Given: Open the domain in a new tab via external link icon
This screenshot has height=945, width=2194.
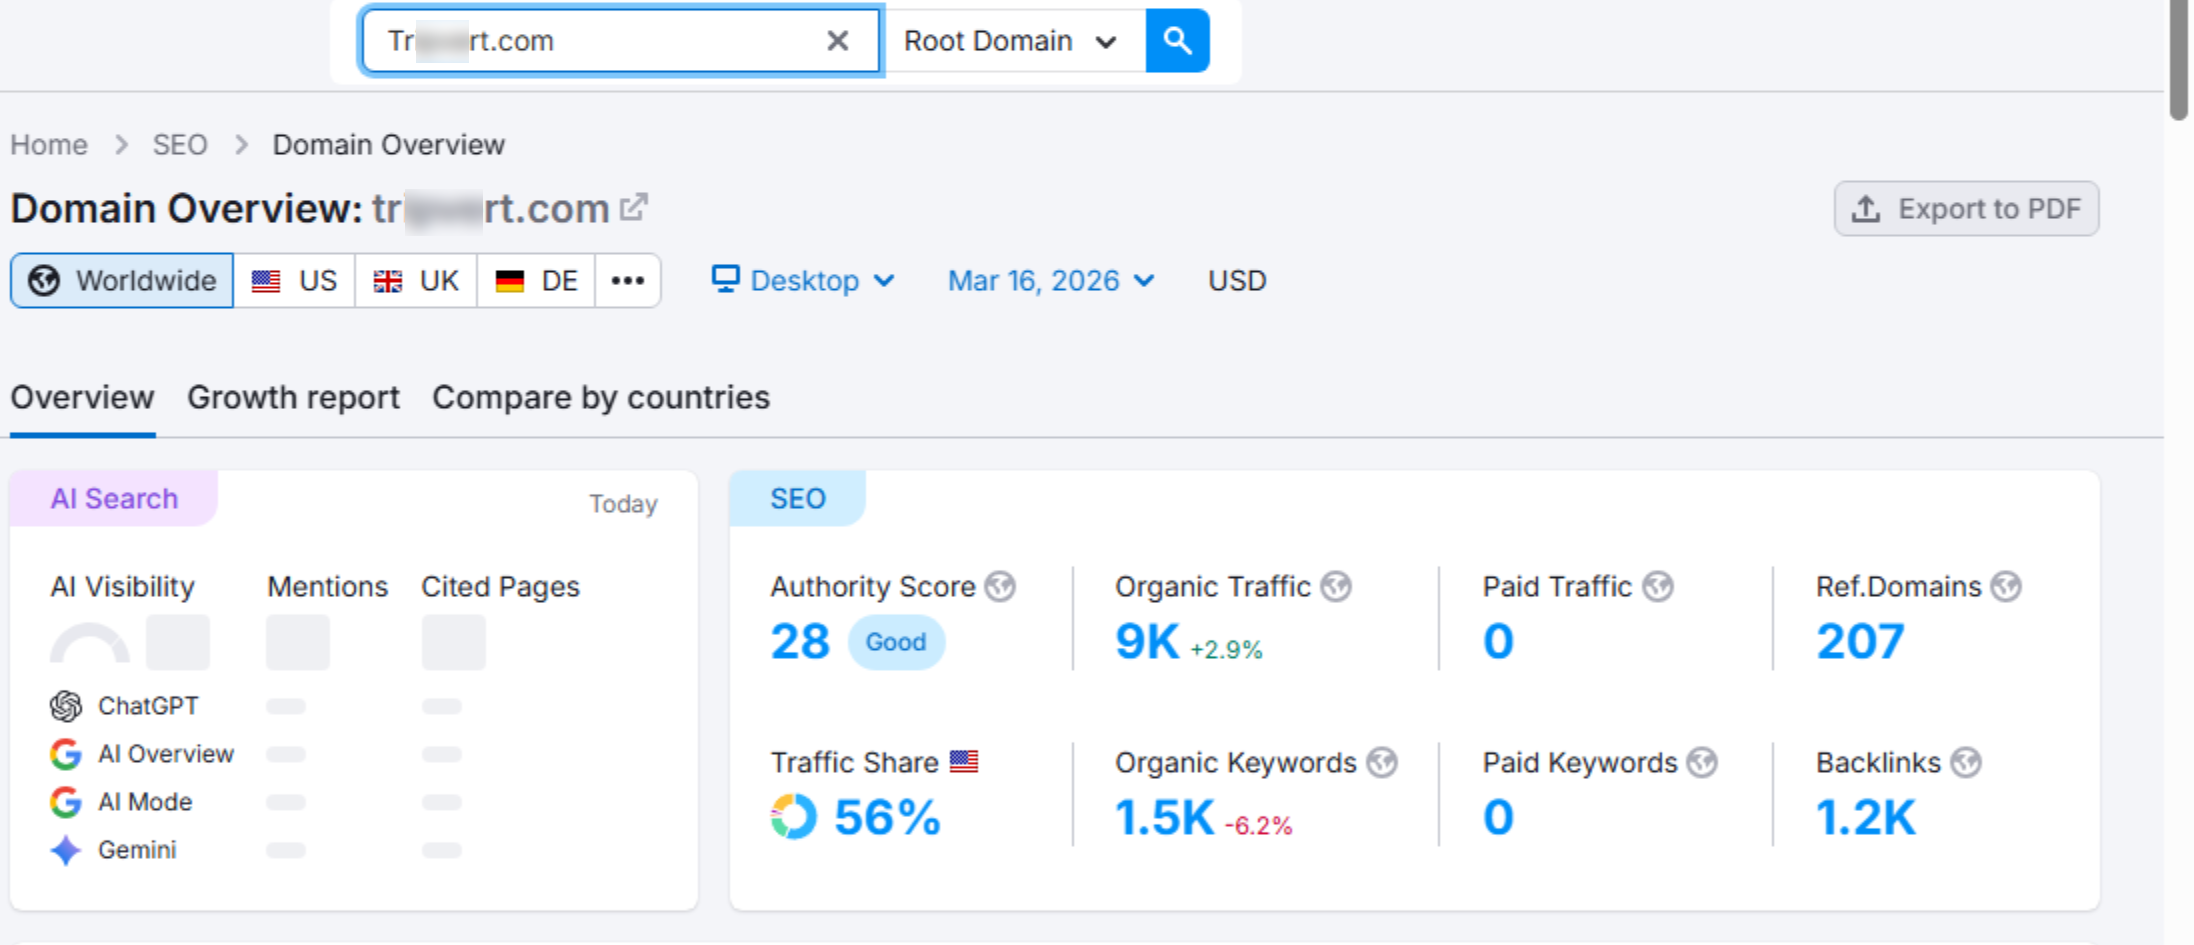Looking at the screenshot, I should click(x=635, y=207).
